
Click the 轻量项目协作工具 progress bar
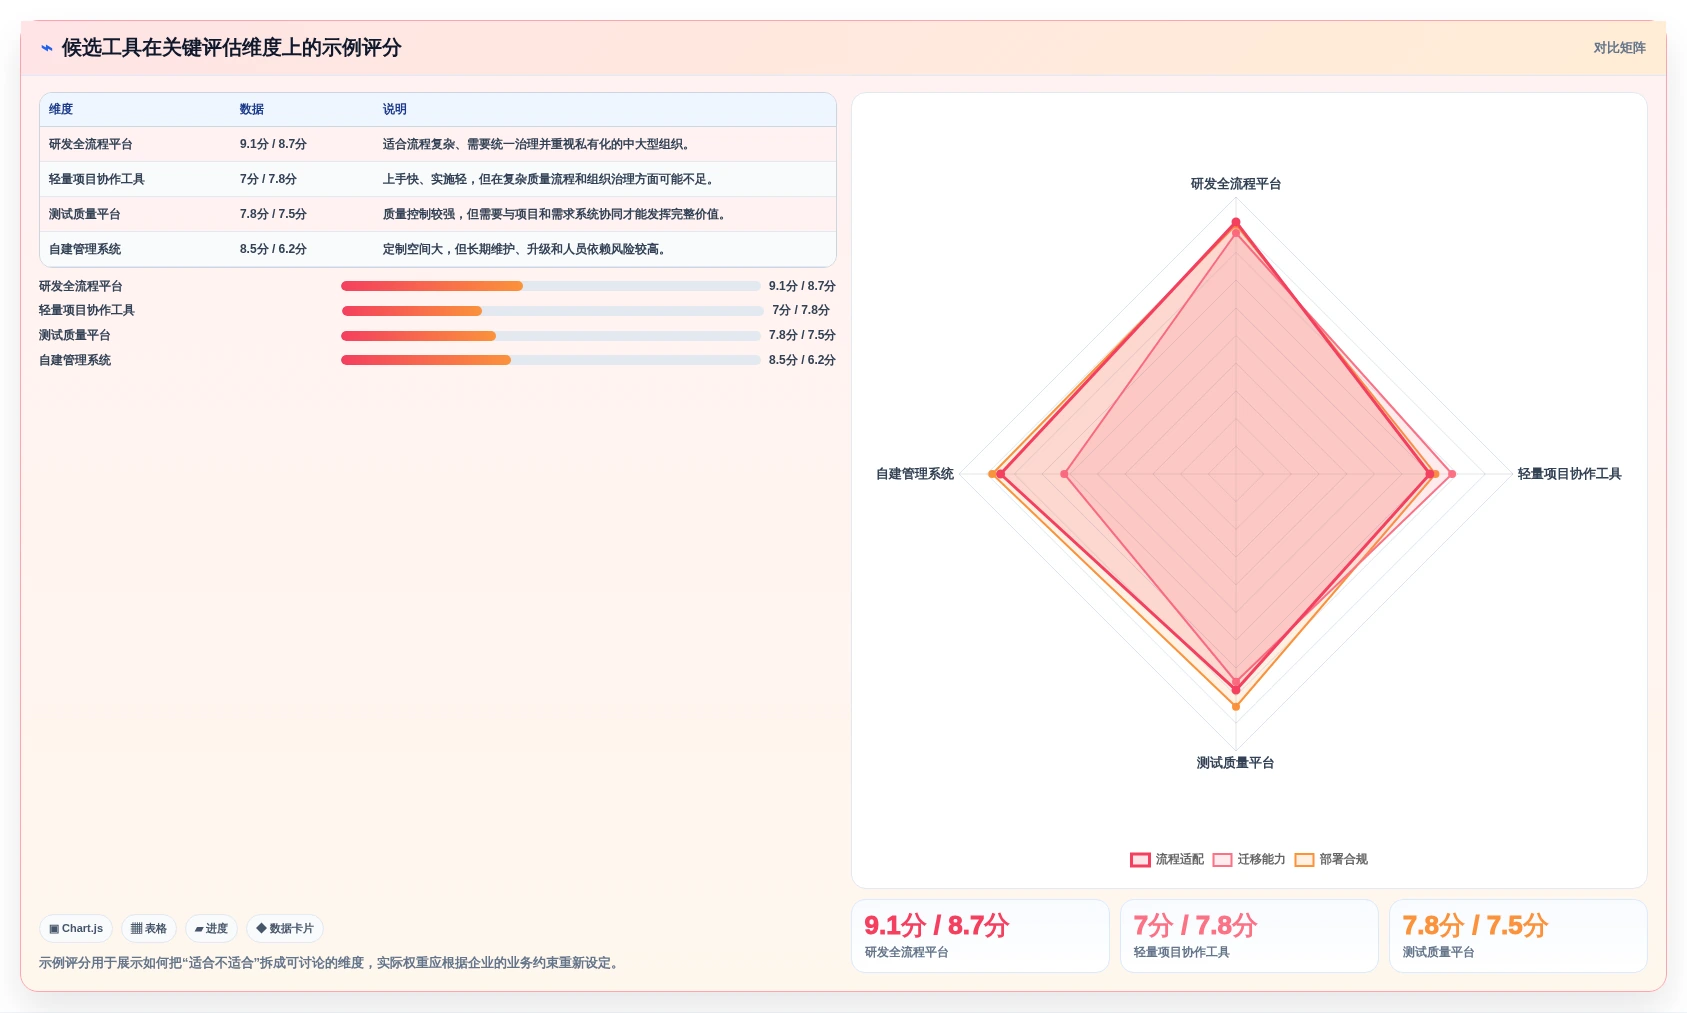pyautogui.click(x=553, y=311)
